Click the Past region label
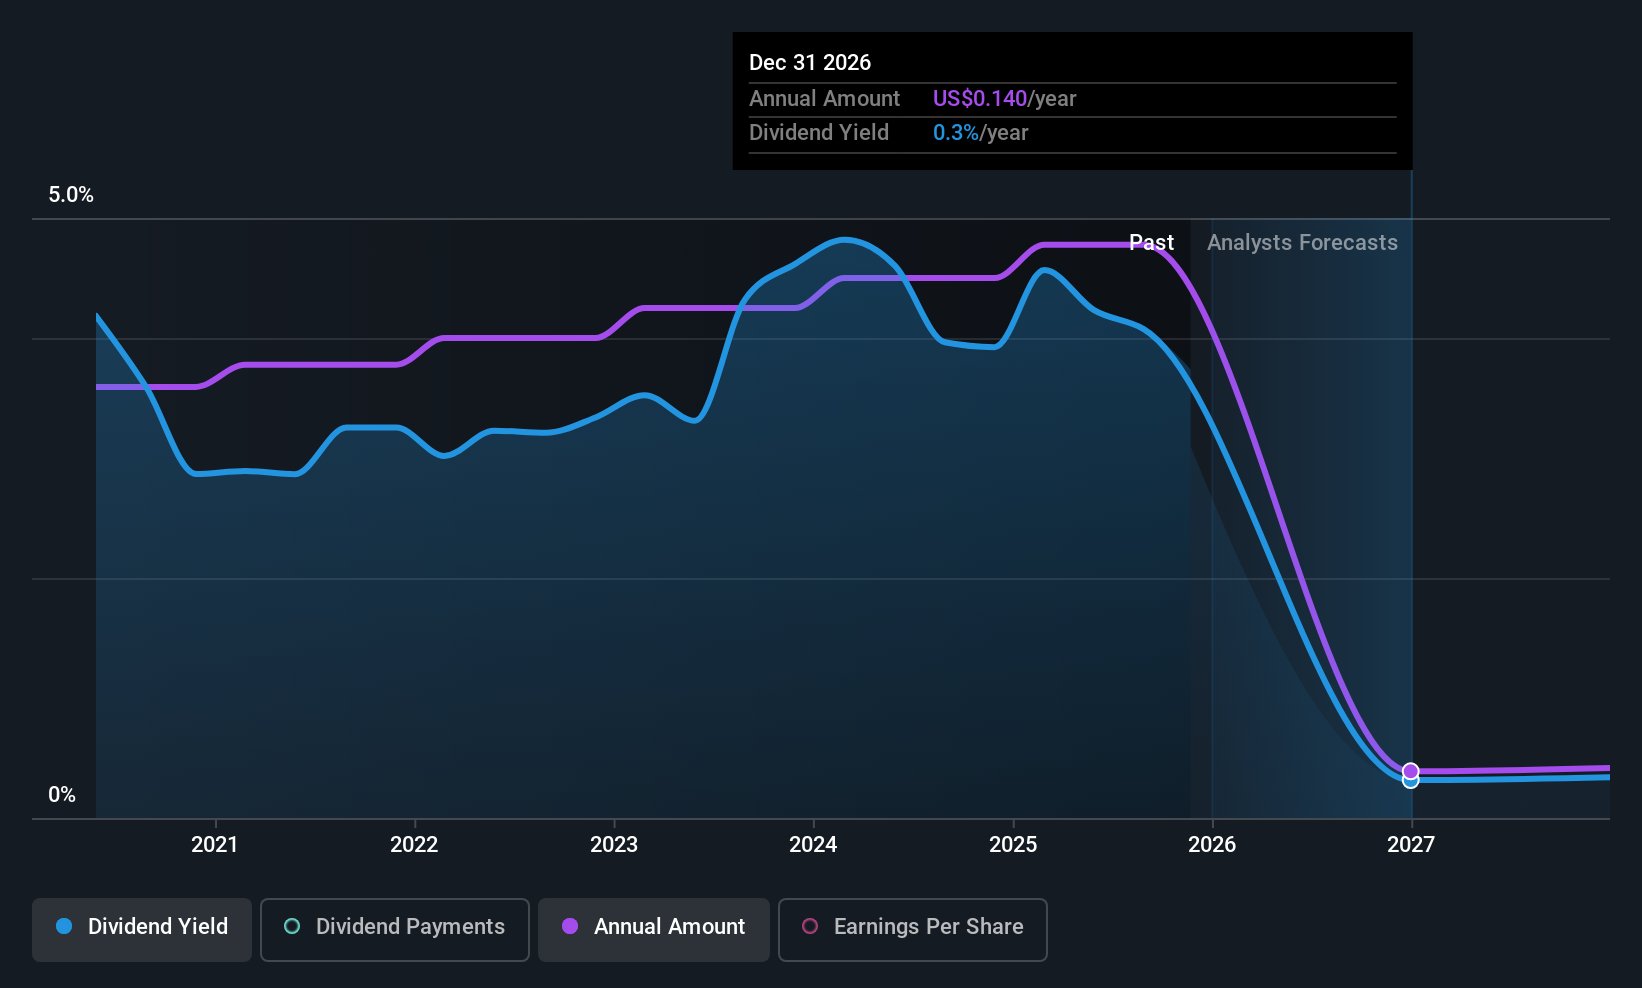The height and width of the screenshot is (988, 1642). pos(1151,242)
